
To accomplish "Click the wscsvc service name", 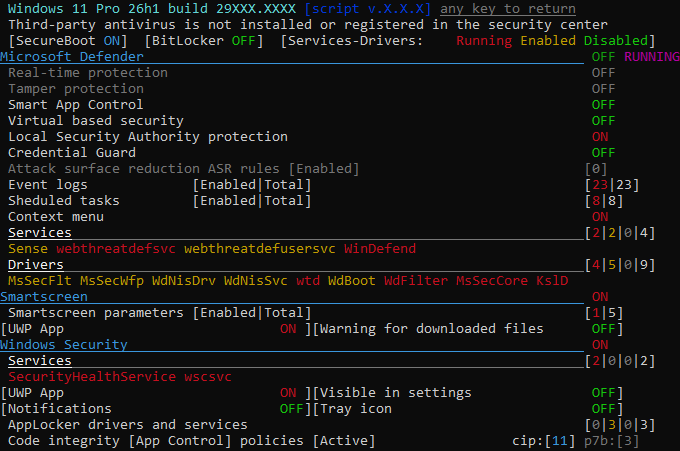I will tap(208, 377).
